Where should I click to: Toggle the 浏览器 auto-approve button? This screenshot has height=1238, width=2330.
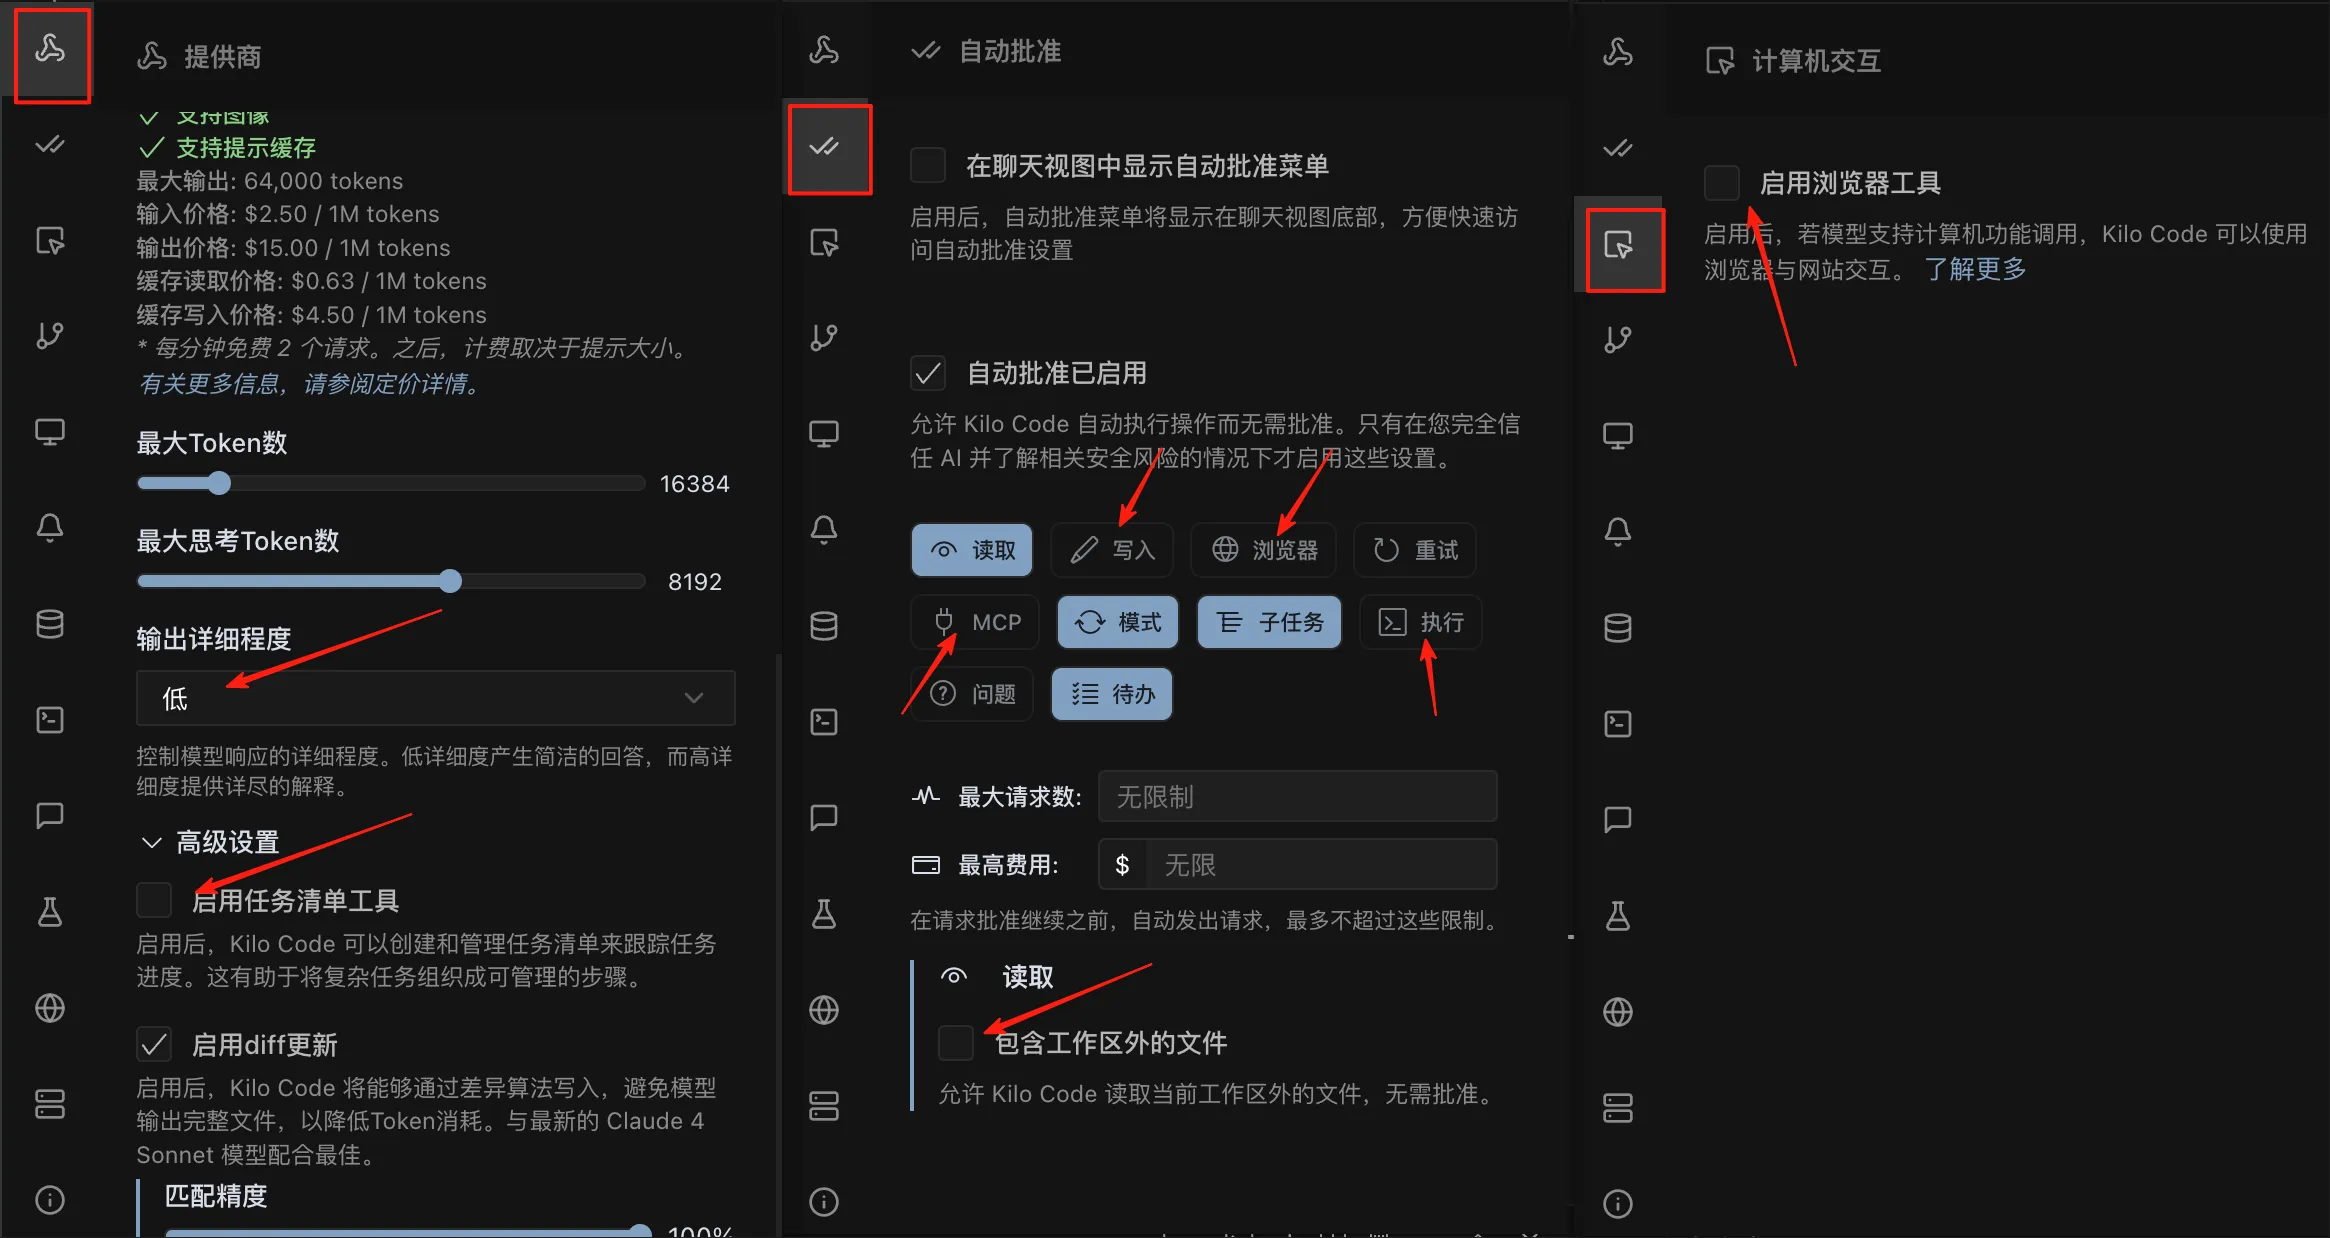[1264, 550]
